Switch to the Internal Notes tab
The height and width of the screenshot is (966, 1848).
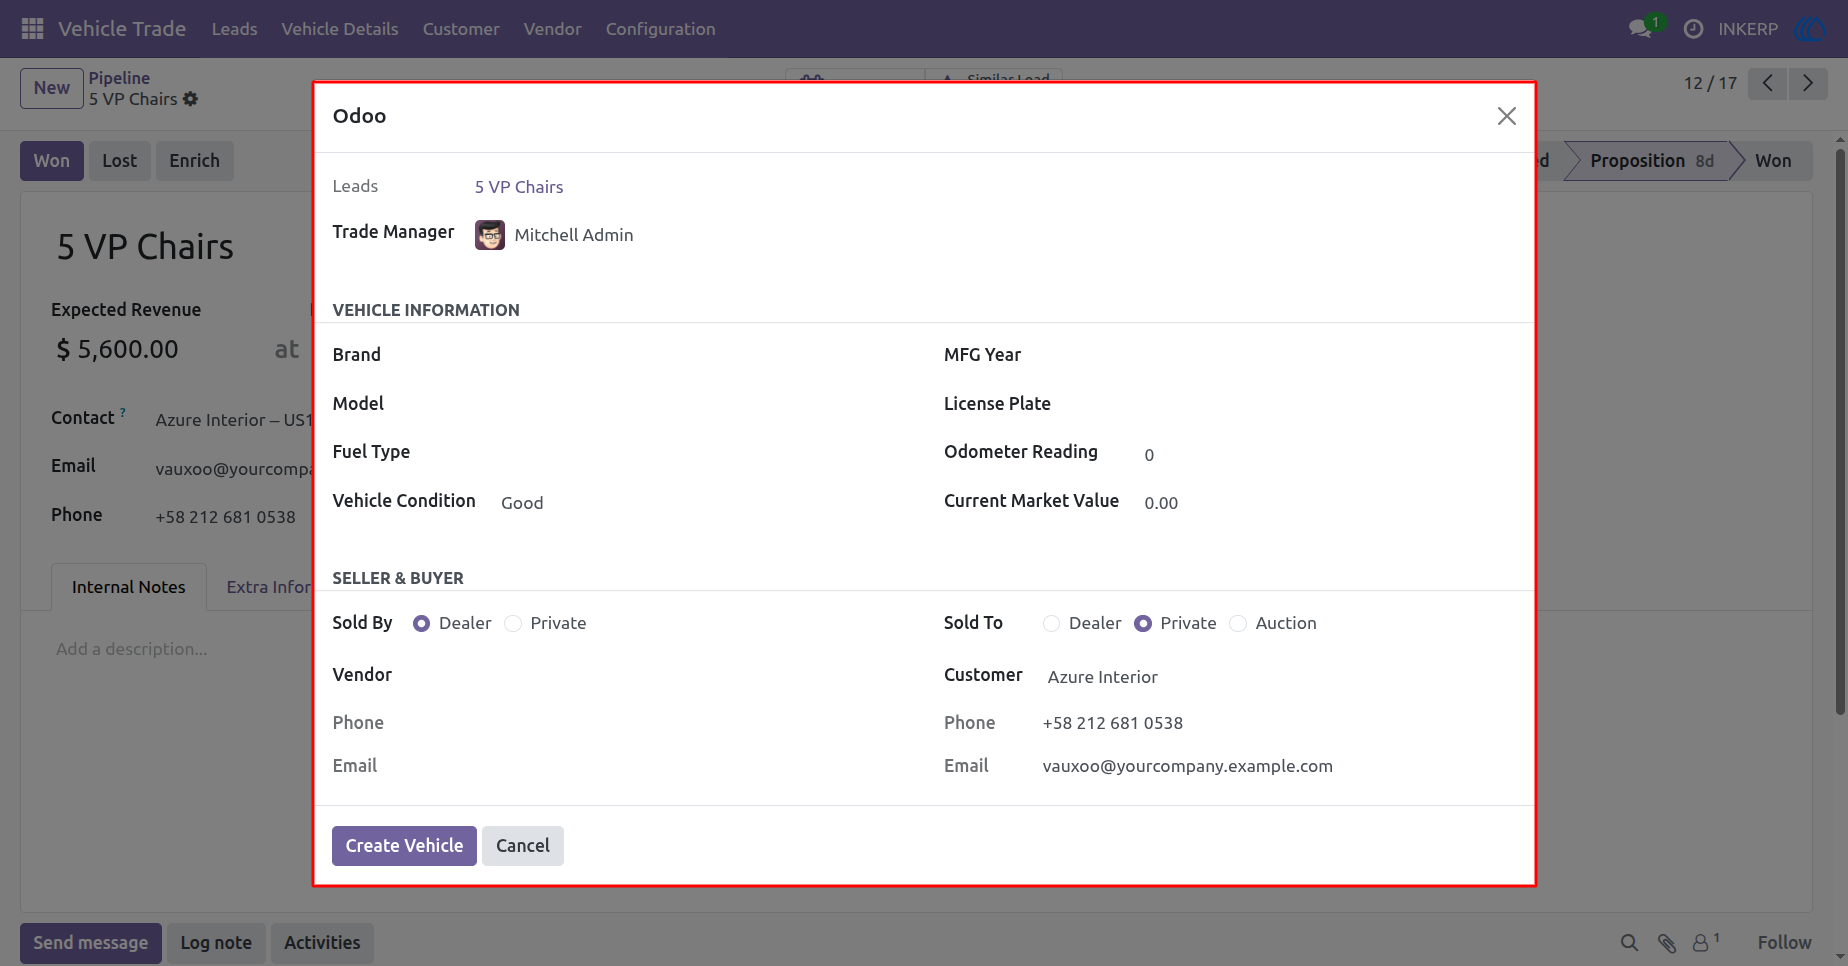(128, 587)
